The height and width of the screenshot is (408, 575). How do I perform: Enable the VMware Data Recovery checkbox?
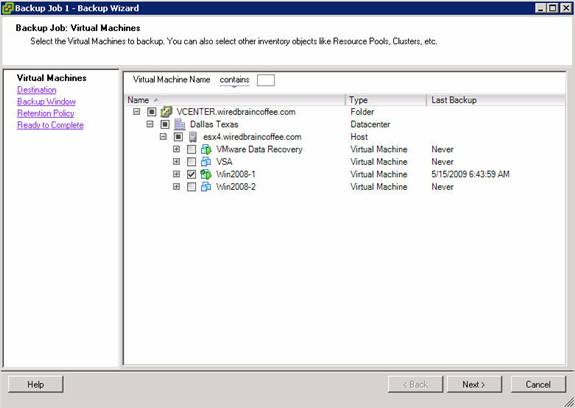(x=191, y=149)
